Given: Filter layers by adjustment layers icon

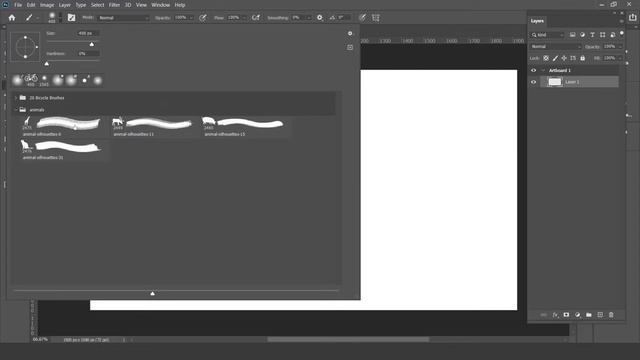Looking at the screenshot, I should pyautogui.click(x=582, y=35).
